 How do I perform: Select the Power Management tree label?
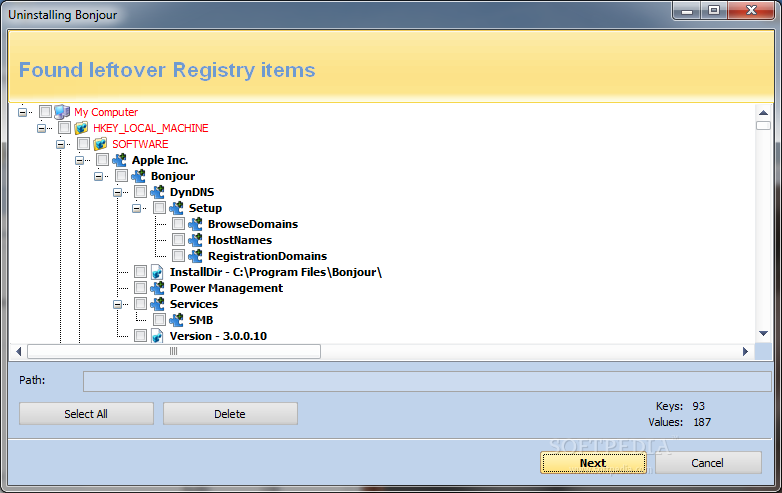pyautogui.click(x=226, y=288)
